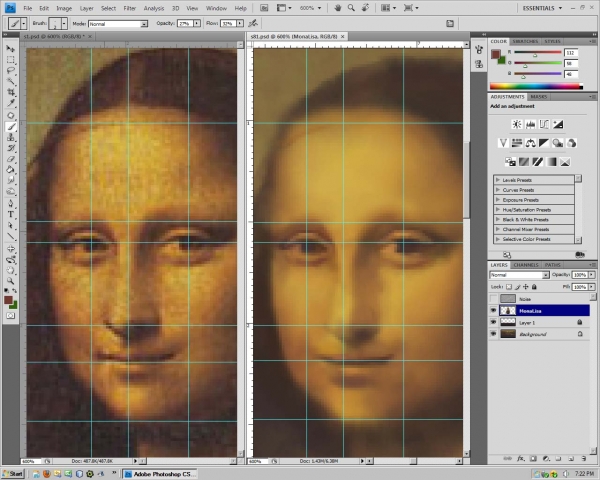Hide the MonaLisa layer
600x480 pixels.
coord(494,310)
